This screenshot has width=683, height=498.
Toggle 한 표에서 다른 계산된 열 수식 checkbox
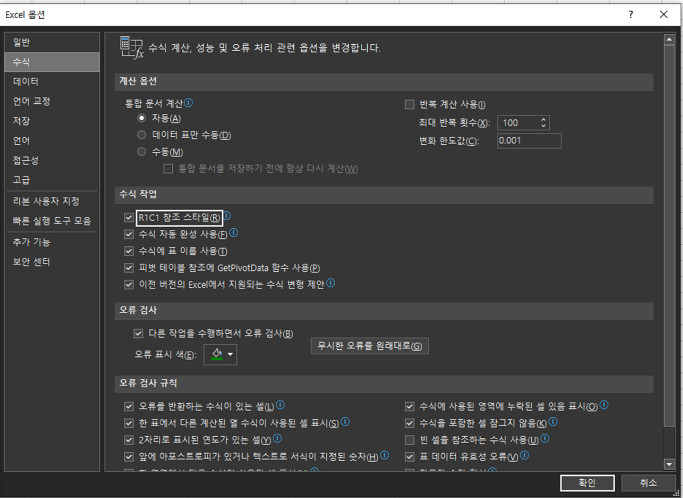coord(128,423)
